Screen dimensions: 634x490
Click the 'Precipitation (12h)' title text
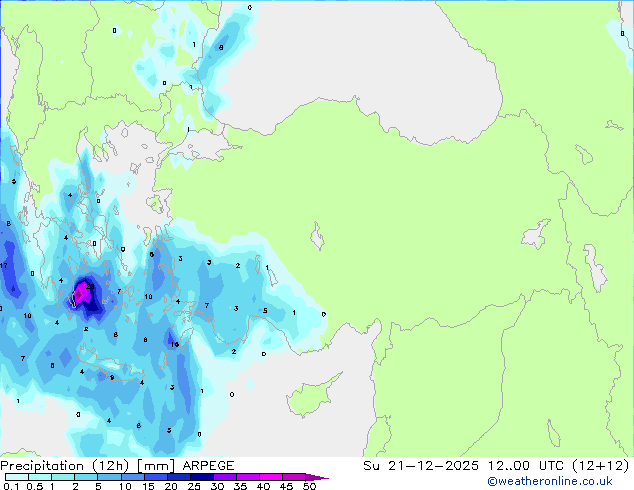pyautogui.click(x=65, y=466)
